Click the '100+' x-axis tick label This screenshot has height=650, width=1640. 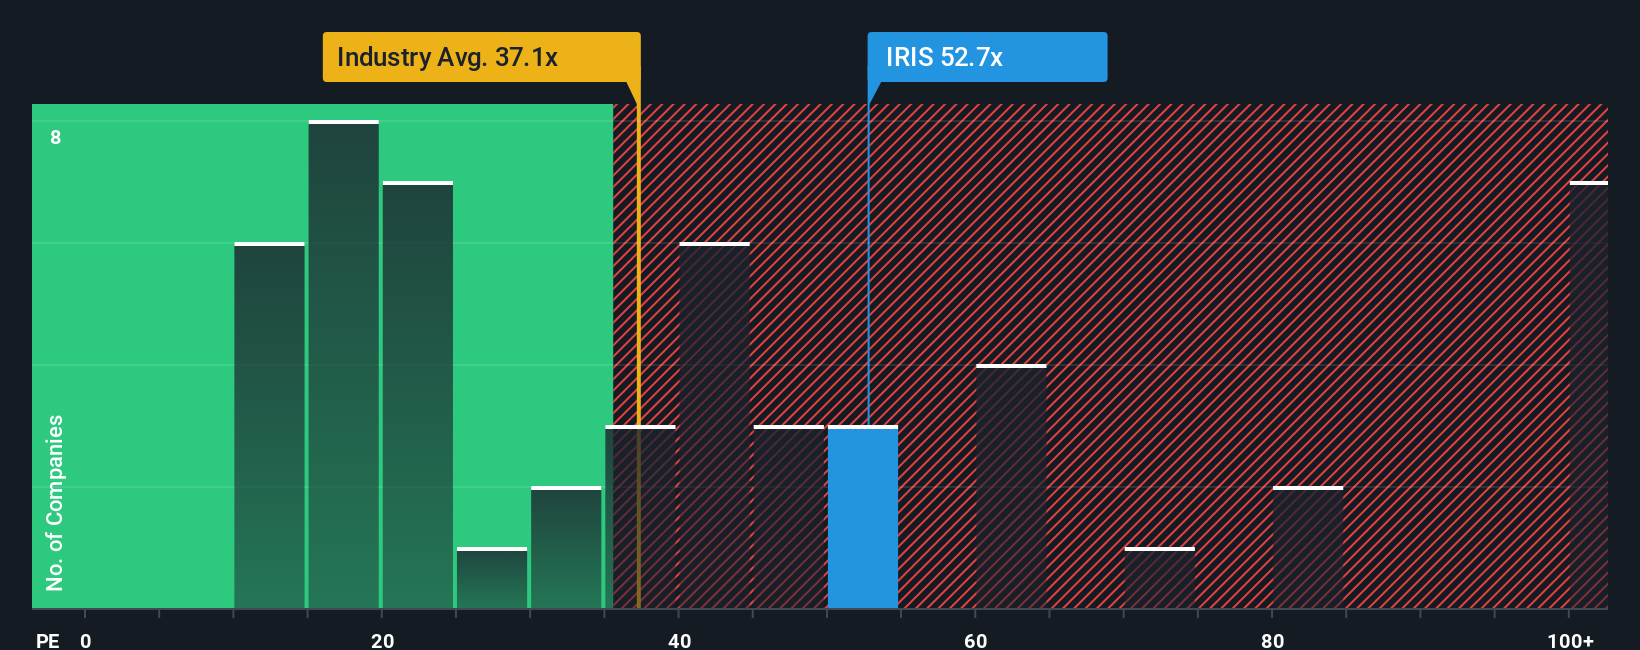pyautogui.click(x=1571, y=641)
